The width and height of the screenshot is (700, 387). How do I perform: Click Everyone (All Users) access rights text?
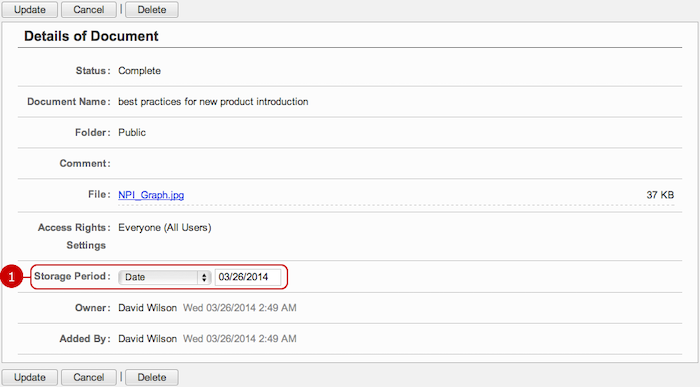point(165,228)
